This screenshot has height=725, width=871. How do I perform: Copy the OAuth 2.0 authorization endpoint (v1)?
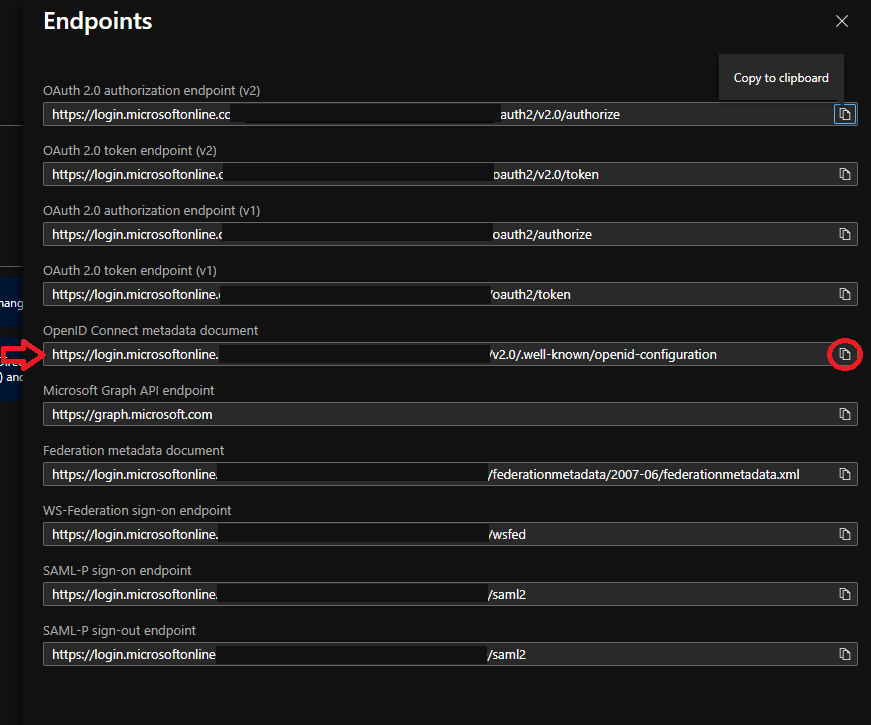[x=845, y=234]
